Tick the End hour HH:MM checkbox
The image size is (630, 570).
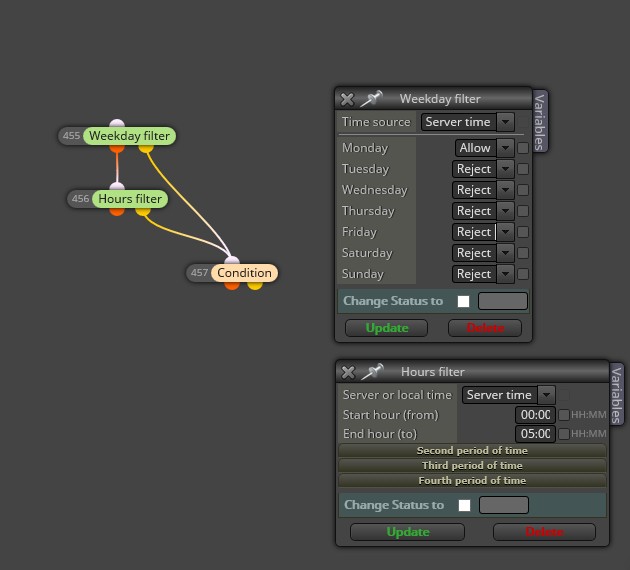[564, 434]
